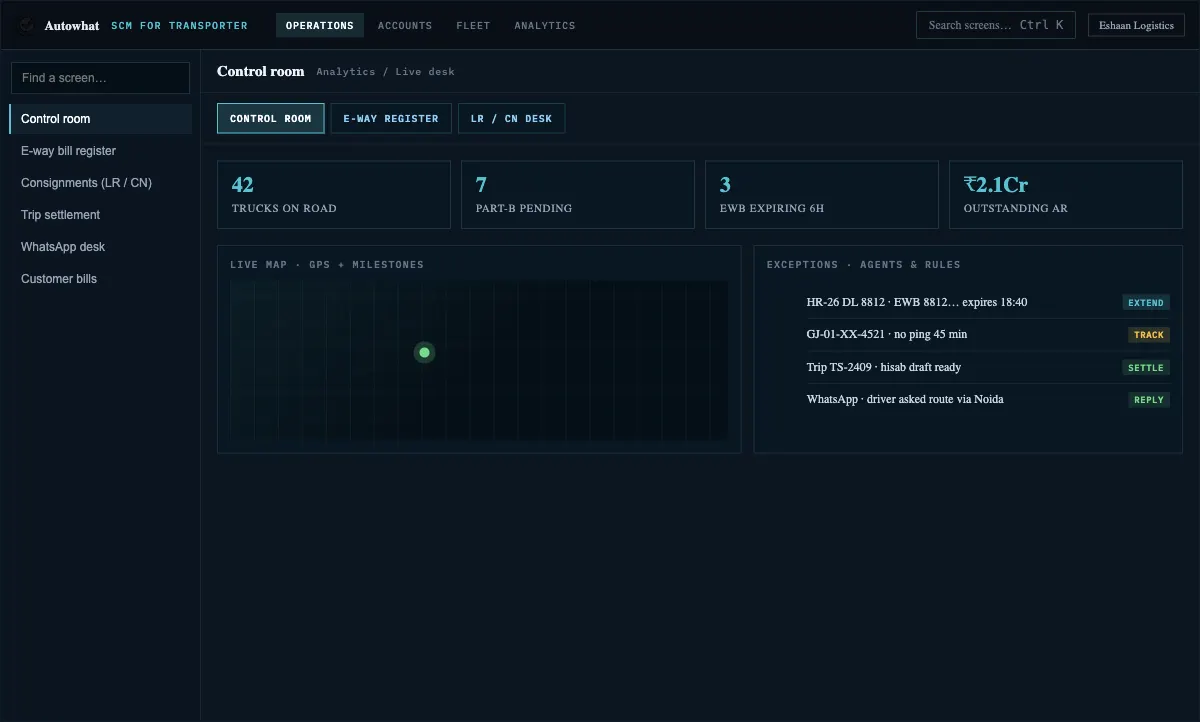Switch to the Fleet section
The image size is (1200, 722).
[x=473, y=25]
